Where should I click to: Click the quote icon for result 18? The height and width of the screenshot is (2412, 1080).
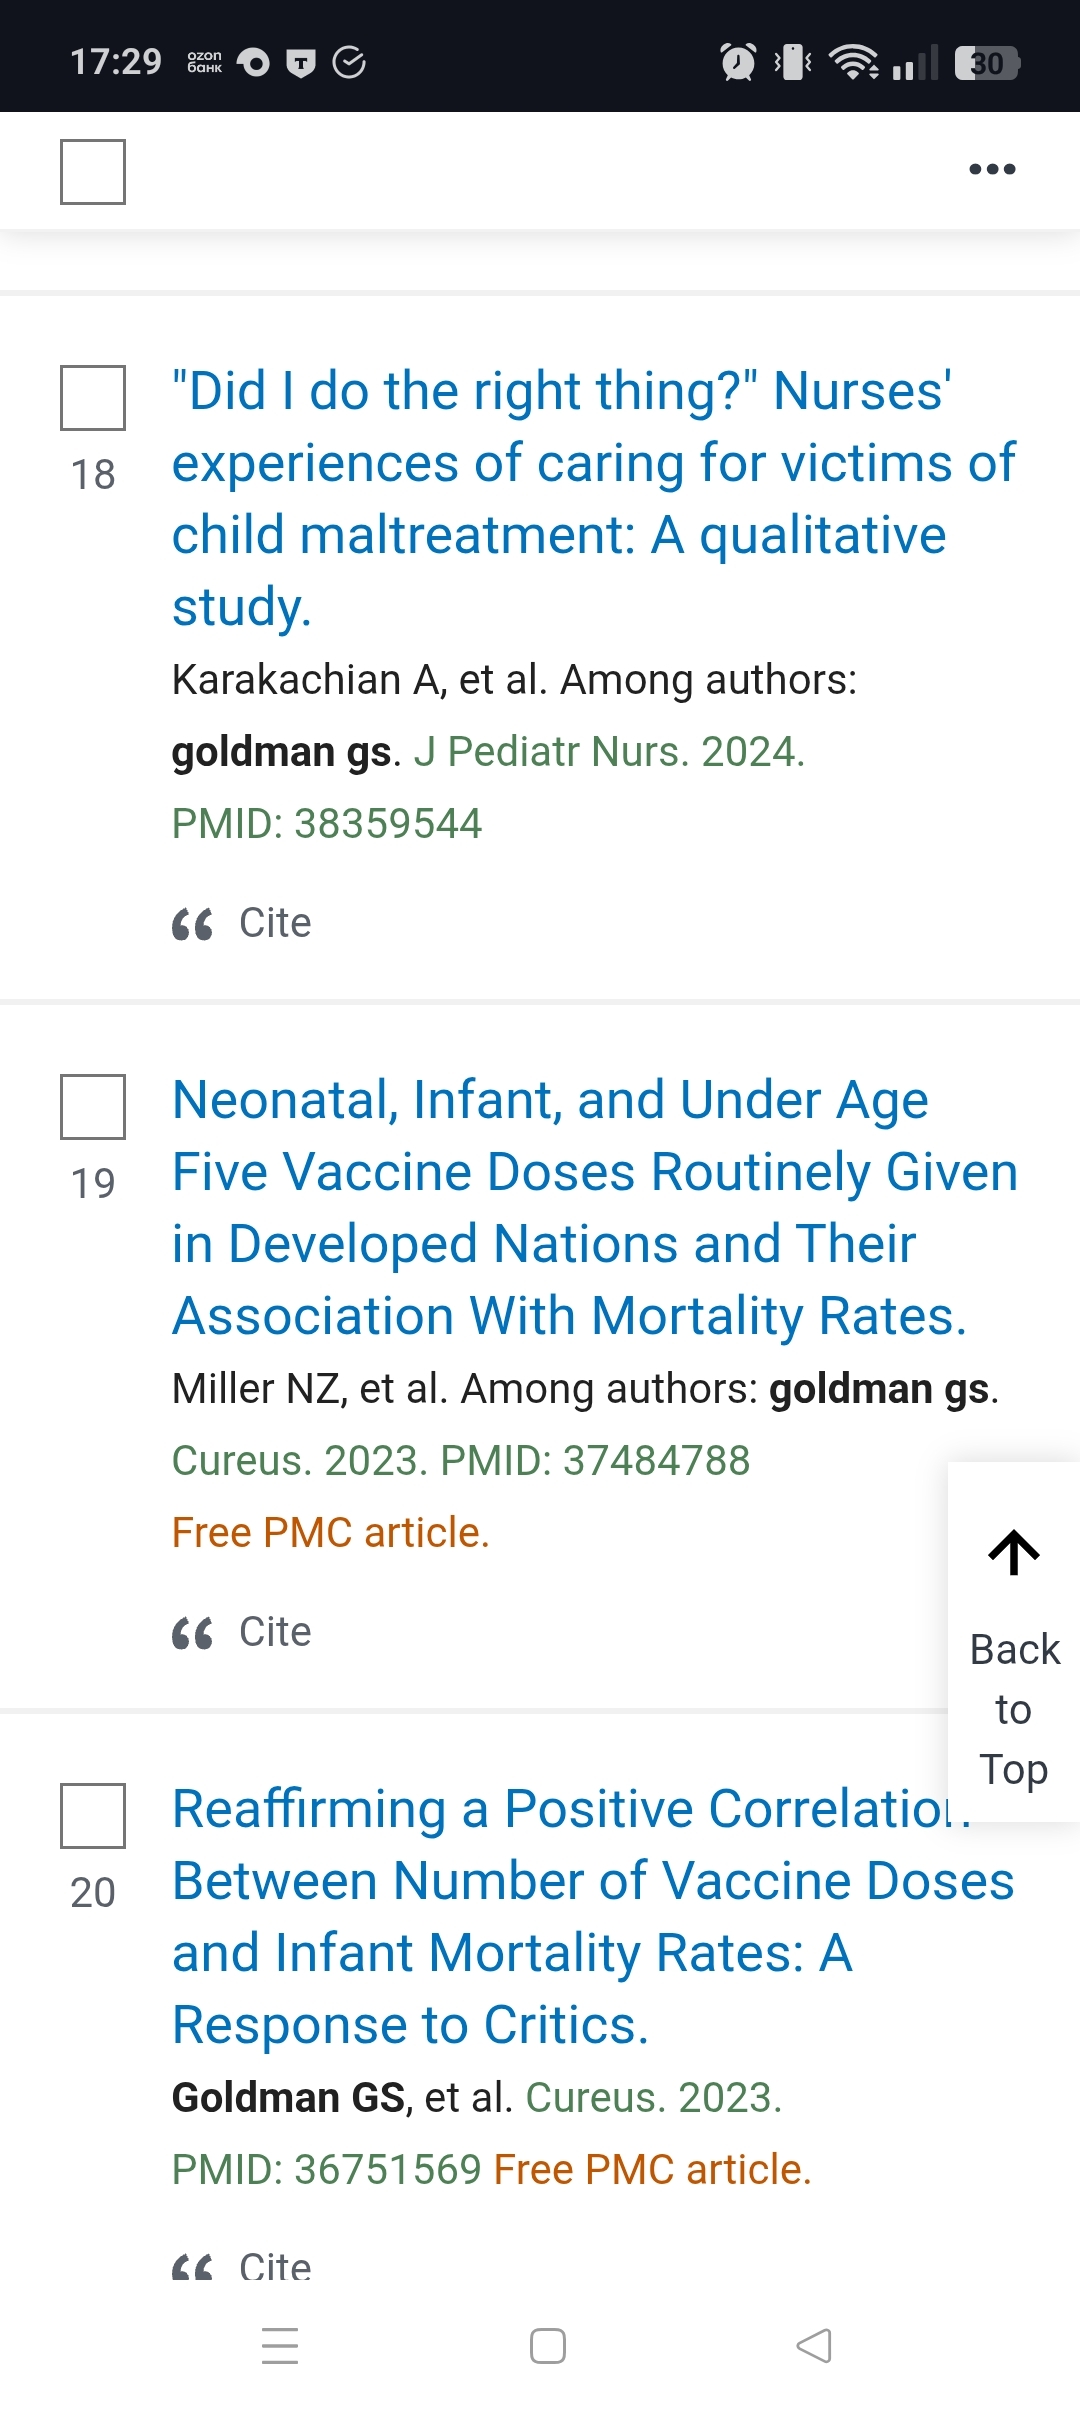(192, 924)
